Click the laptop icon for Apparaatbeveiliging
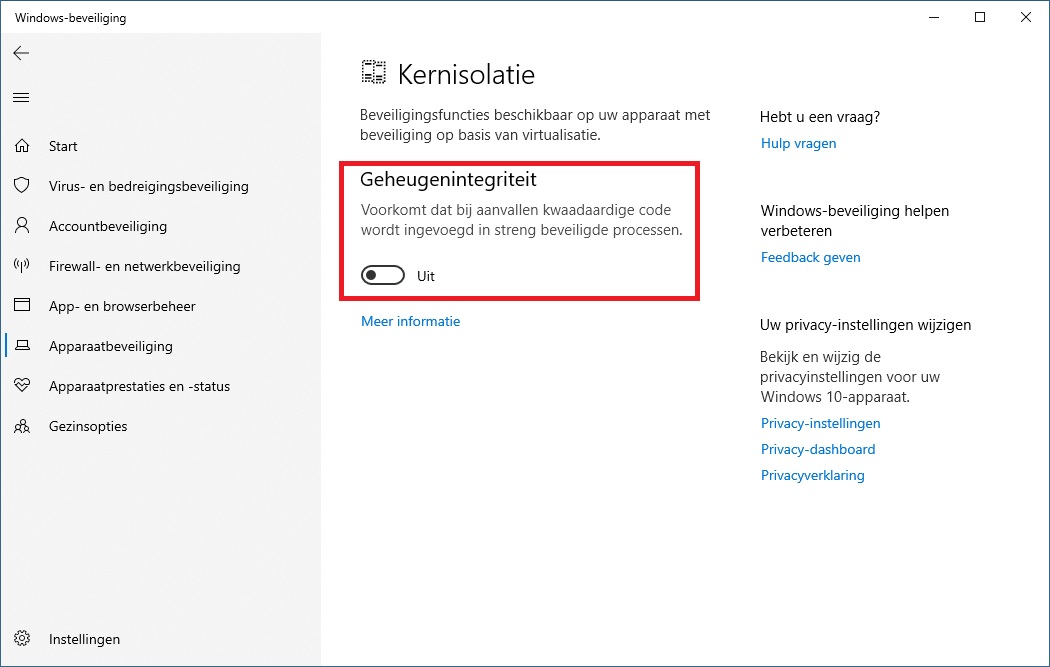This screenshot has width=1050, height=667. [22, 346]
